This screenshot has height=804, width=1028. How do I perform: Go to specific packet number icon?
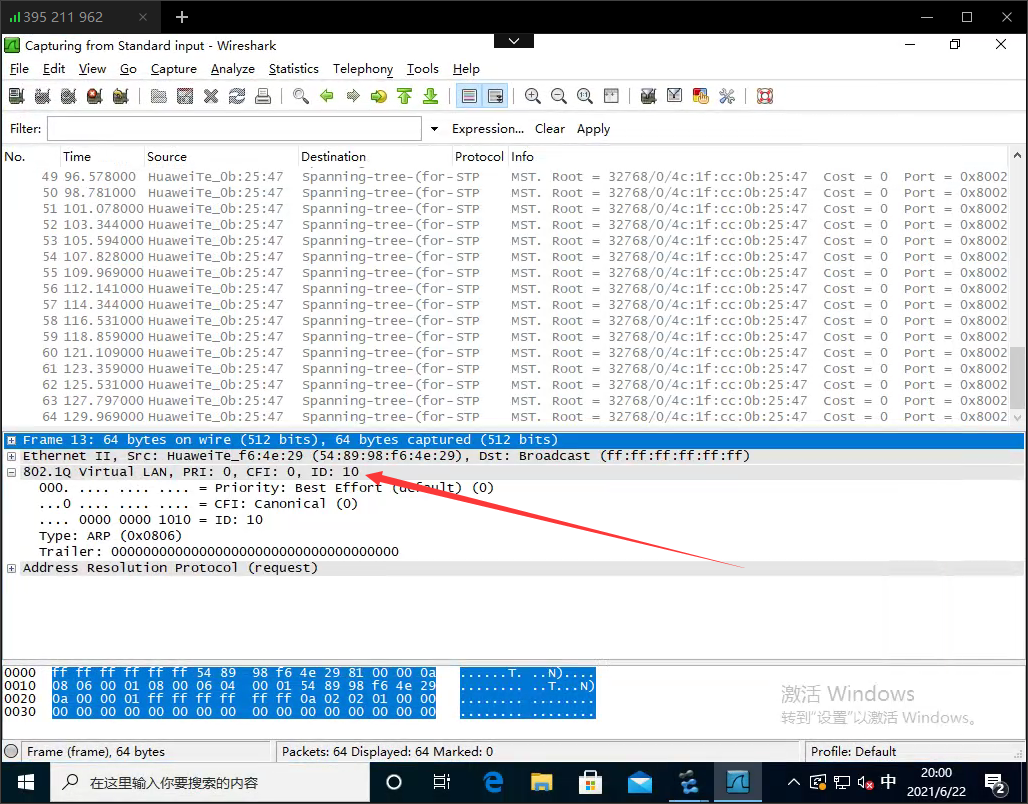[x=378, y=96]
